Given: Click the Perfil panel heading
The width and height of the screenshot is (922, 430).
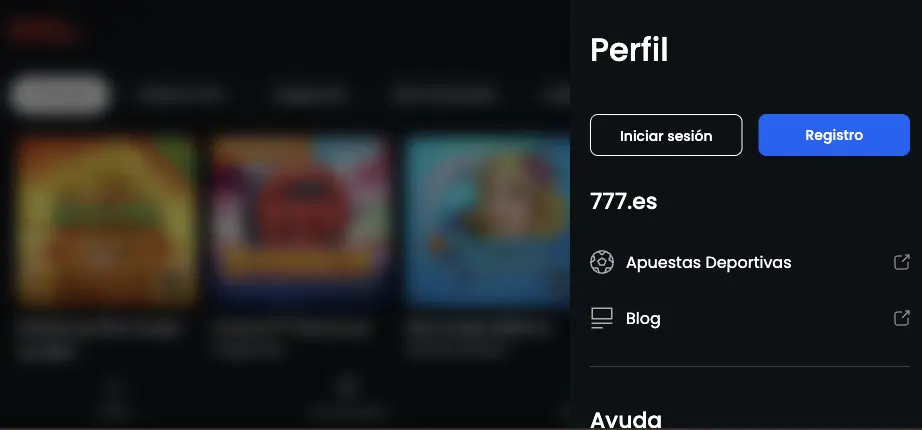Looking at the screenshot, I should pyautogui.click(x=629, y=50).
